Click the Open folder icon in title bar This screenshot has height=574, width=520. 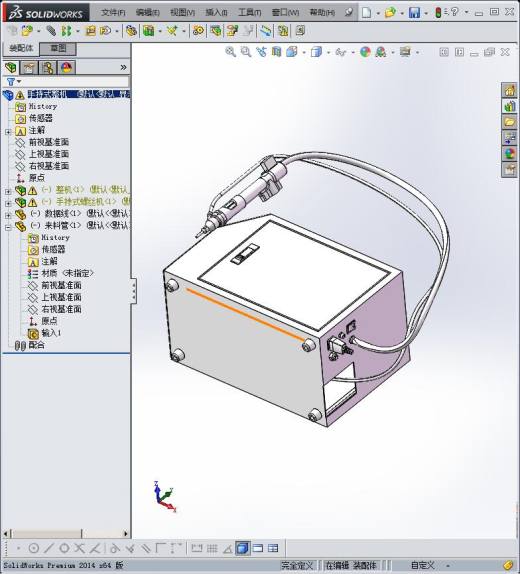point(390,12)
